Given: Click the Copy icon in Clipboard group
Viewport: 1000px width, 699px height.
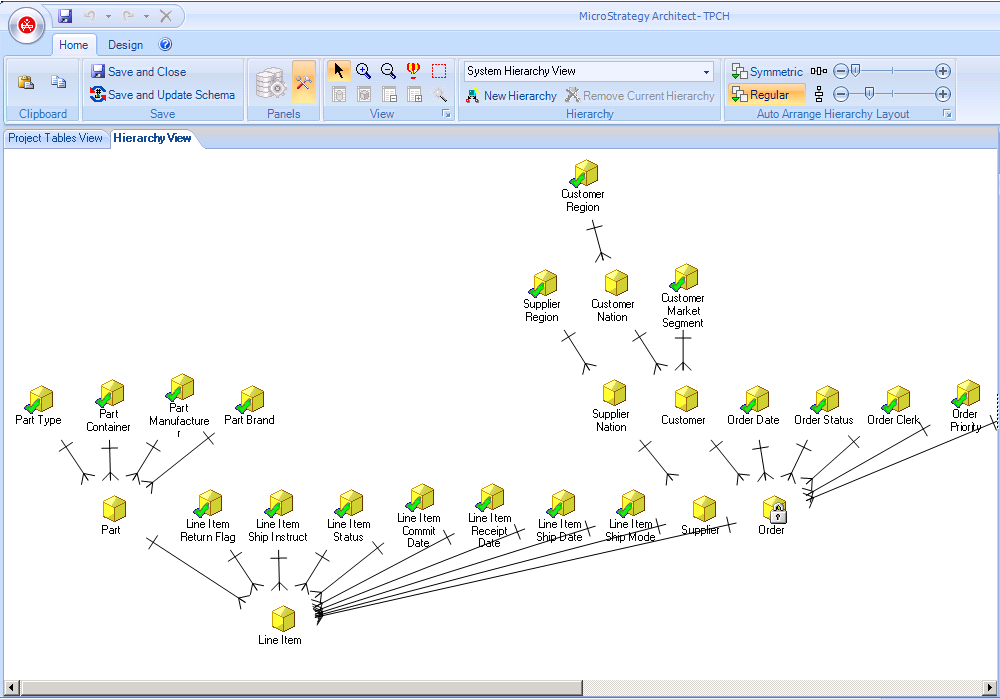Looking at the screenshot, I should click(59, 82).
